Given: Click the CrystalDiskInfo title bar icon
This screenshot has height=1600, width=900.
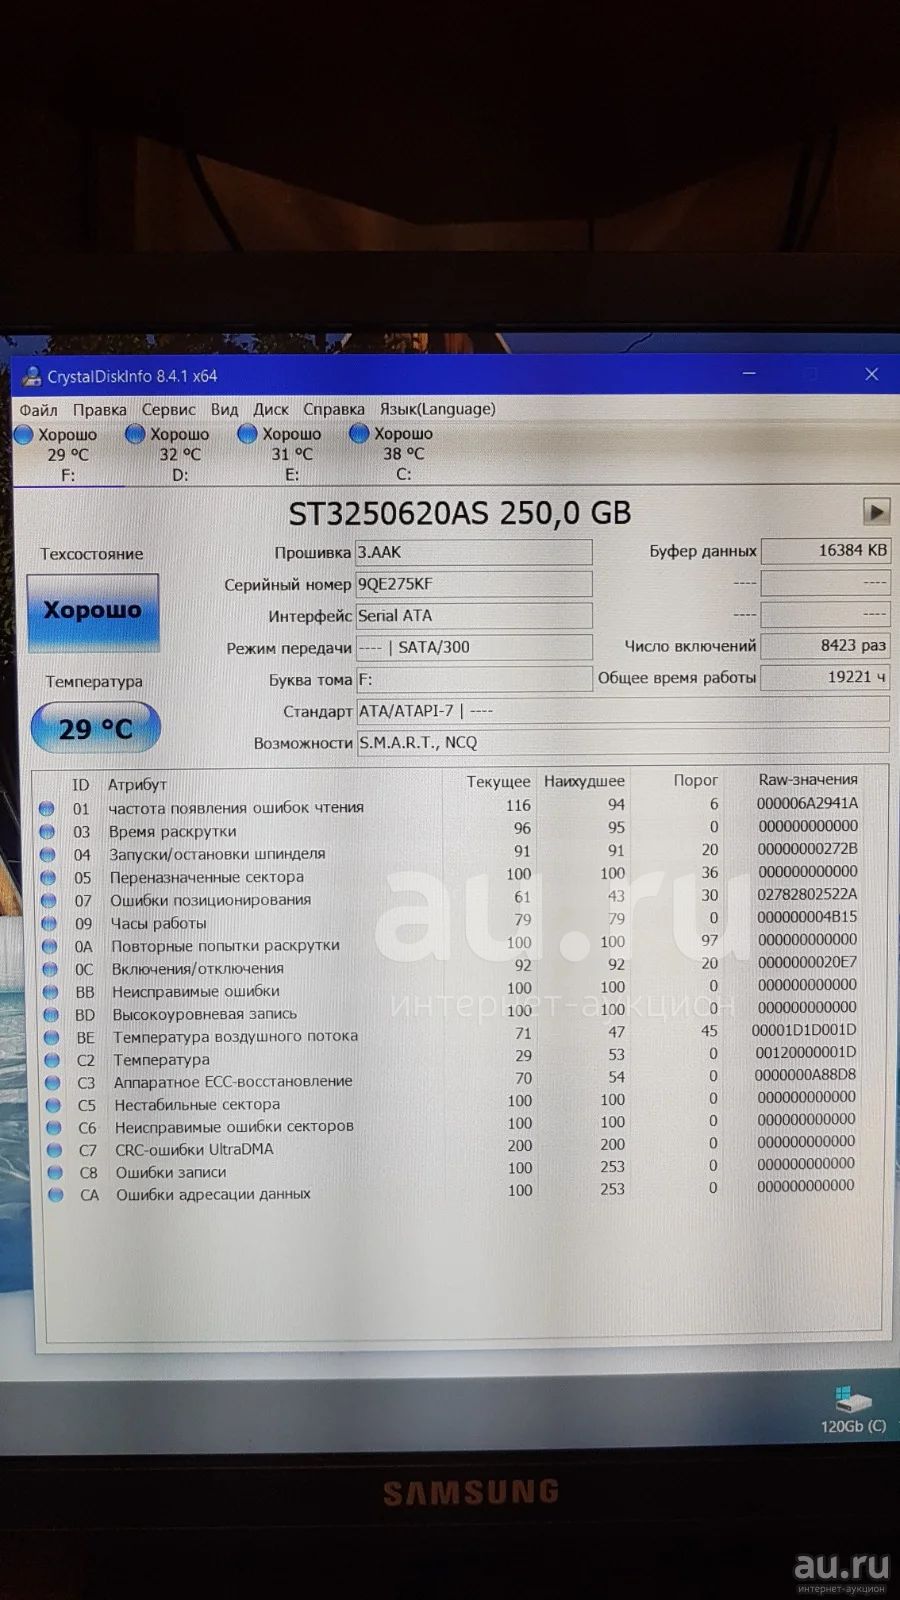Looking at the screenshot, I should (x=31, y=376).
